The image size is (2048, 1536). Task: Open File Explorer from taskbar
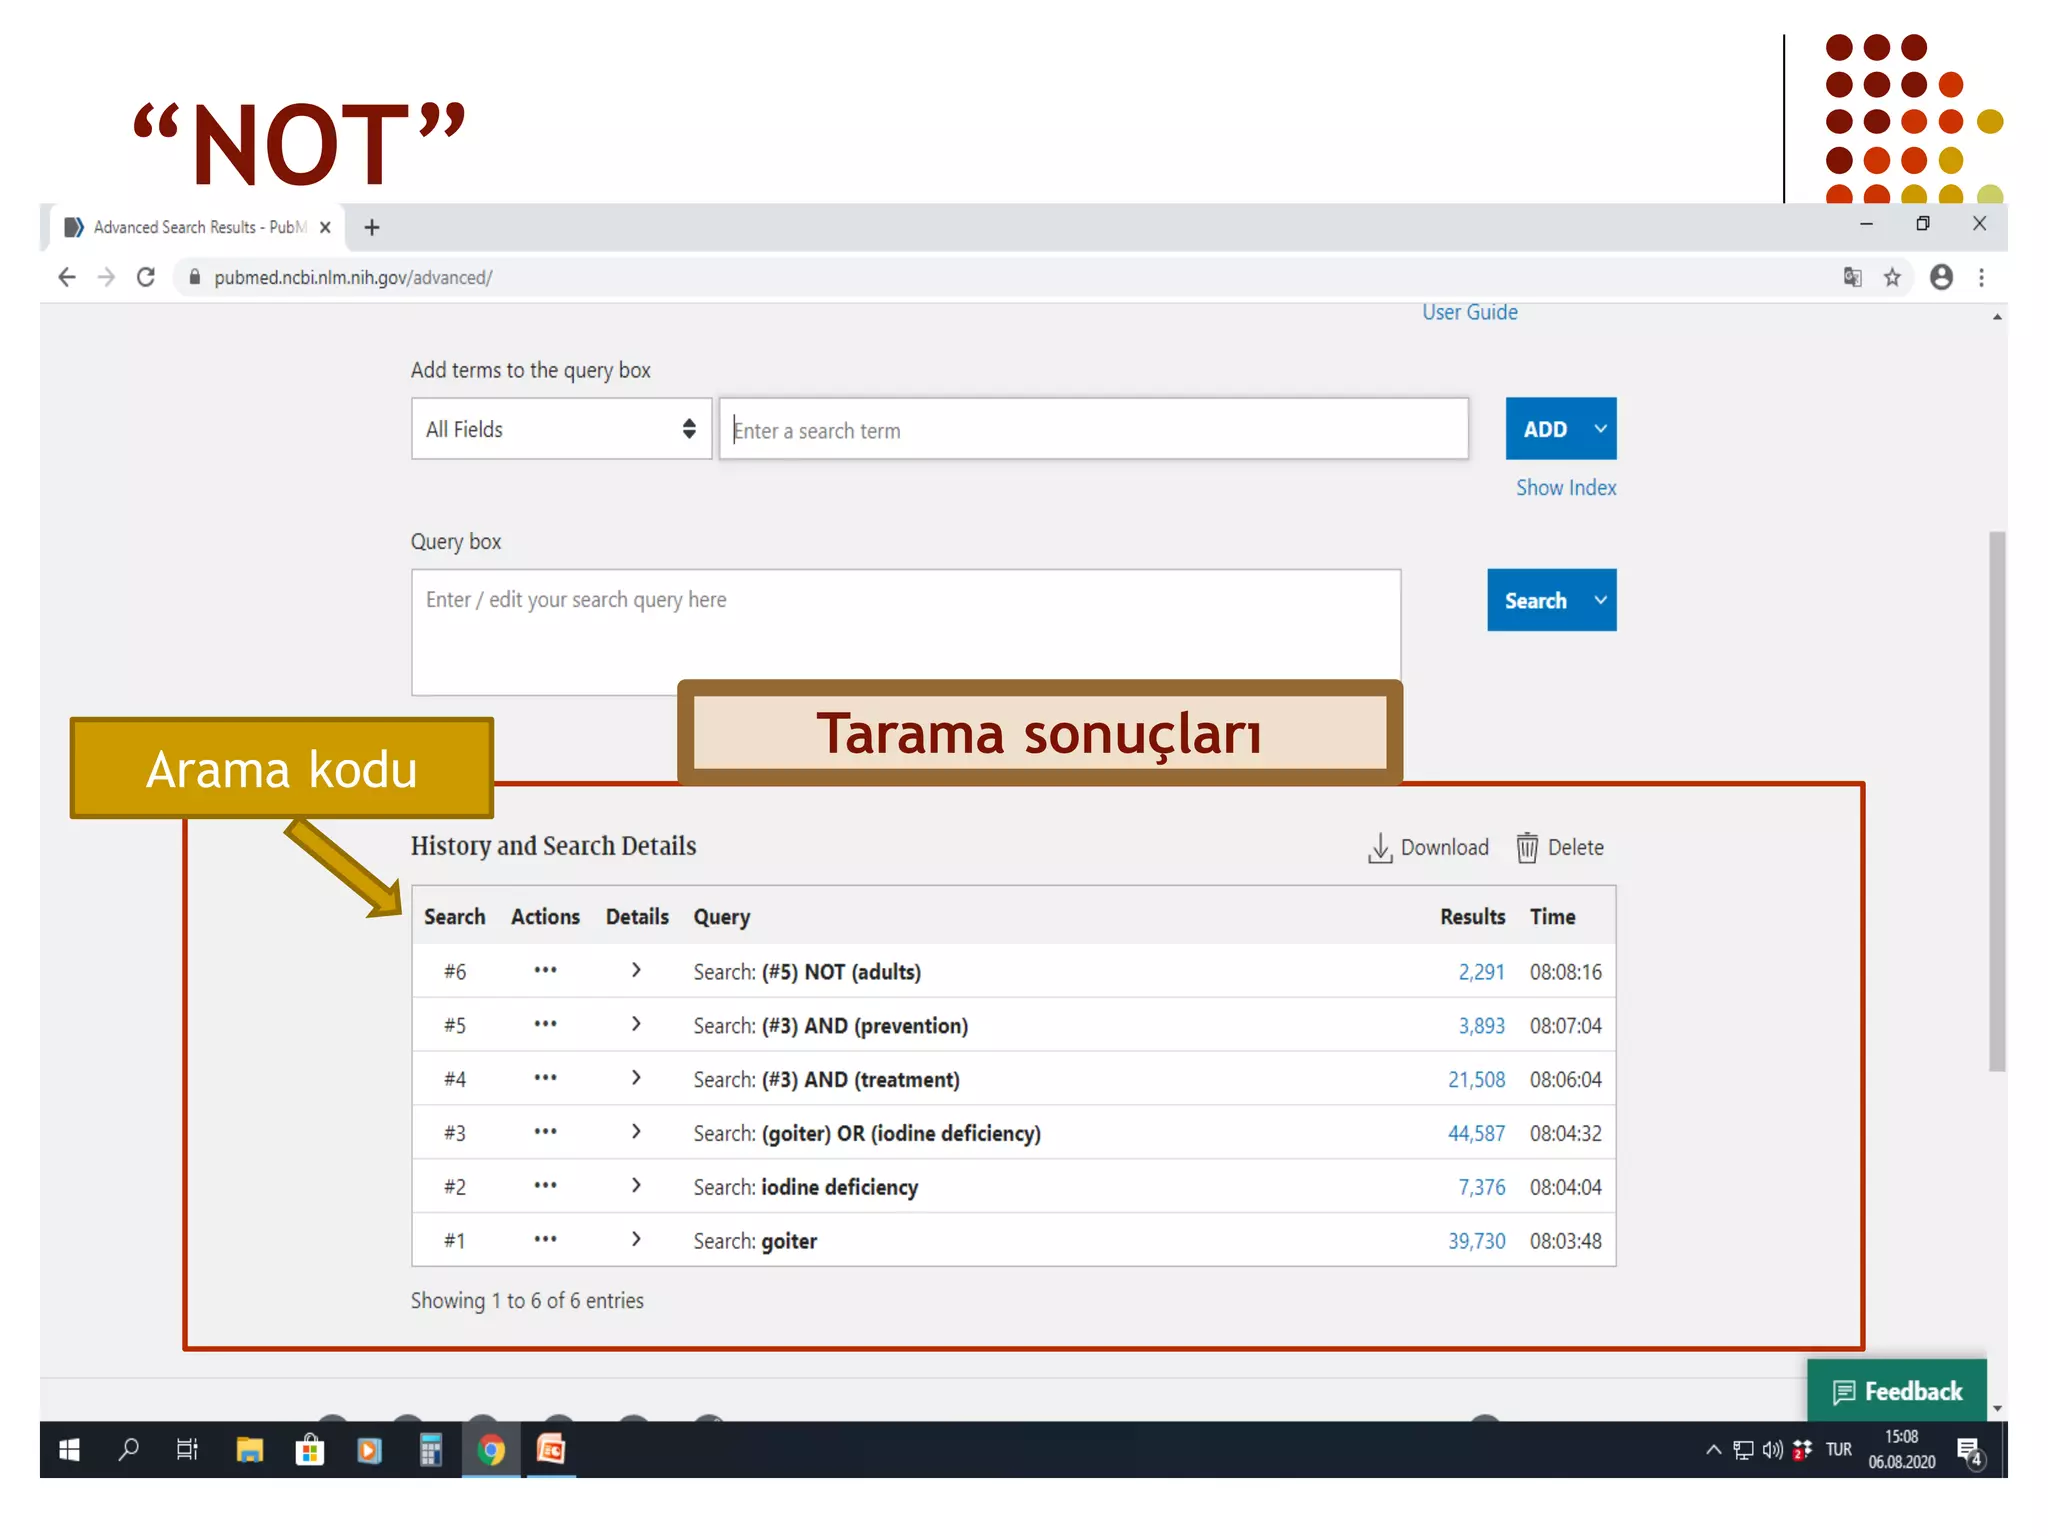(x=249, y=1449)
